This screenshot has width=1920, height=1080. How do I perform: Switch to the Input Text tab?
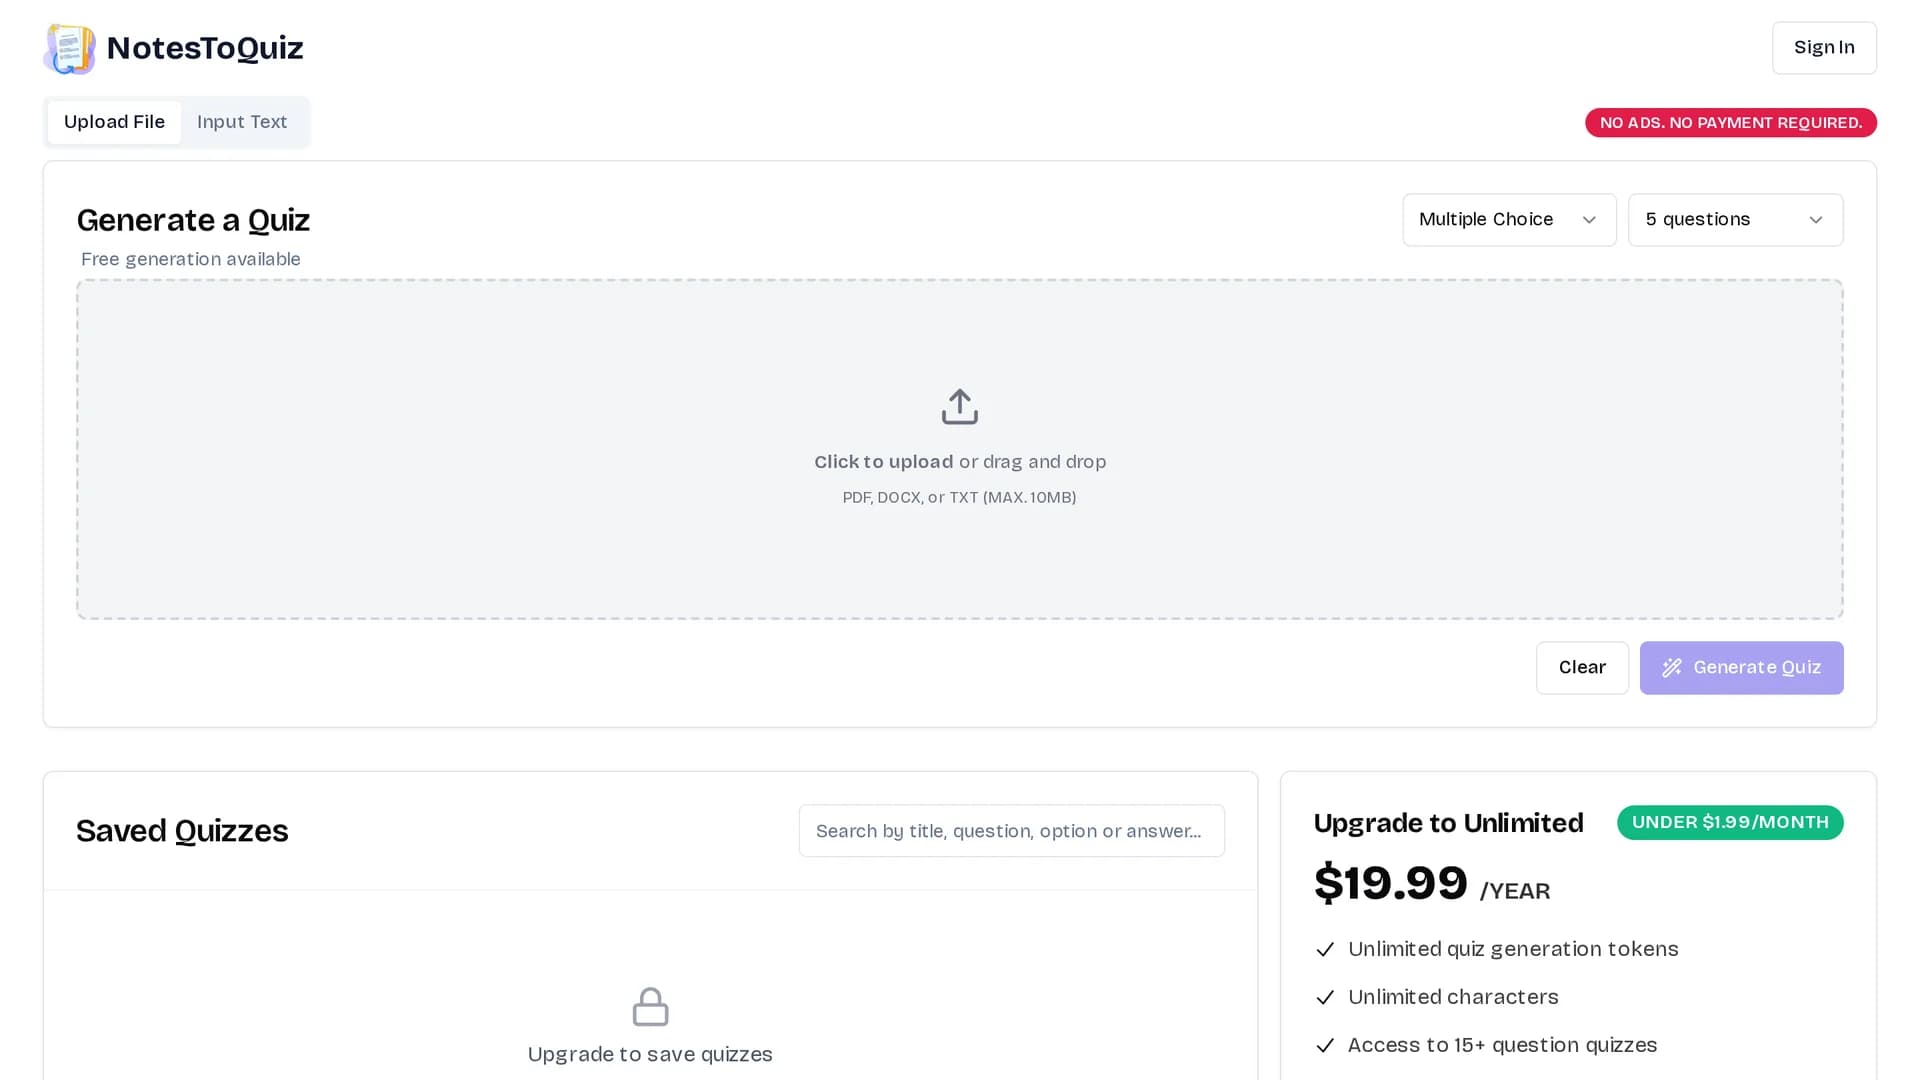tap(242, 122)
